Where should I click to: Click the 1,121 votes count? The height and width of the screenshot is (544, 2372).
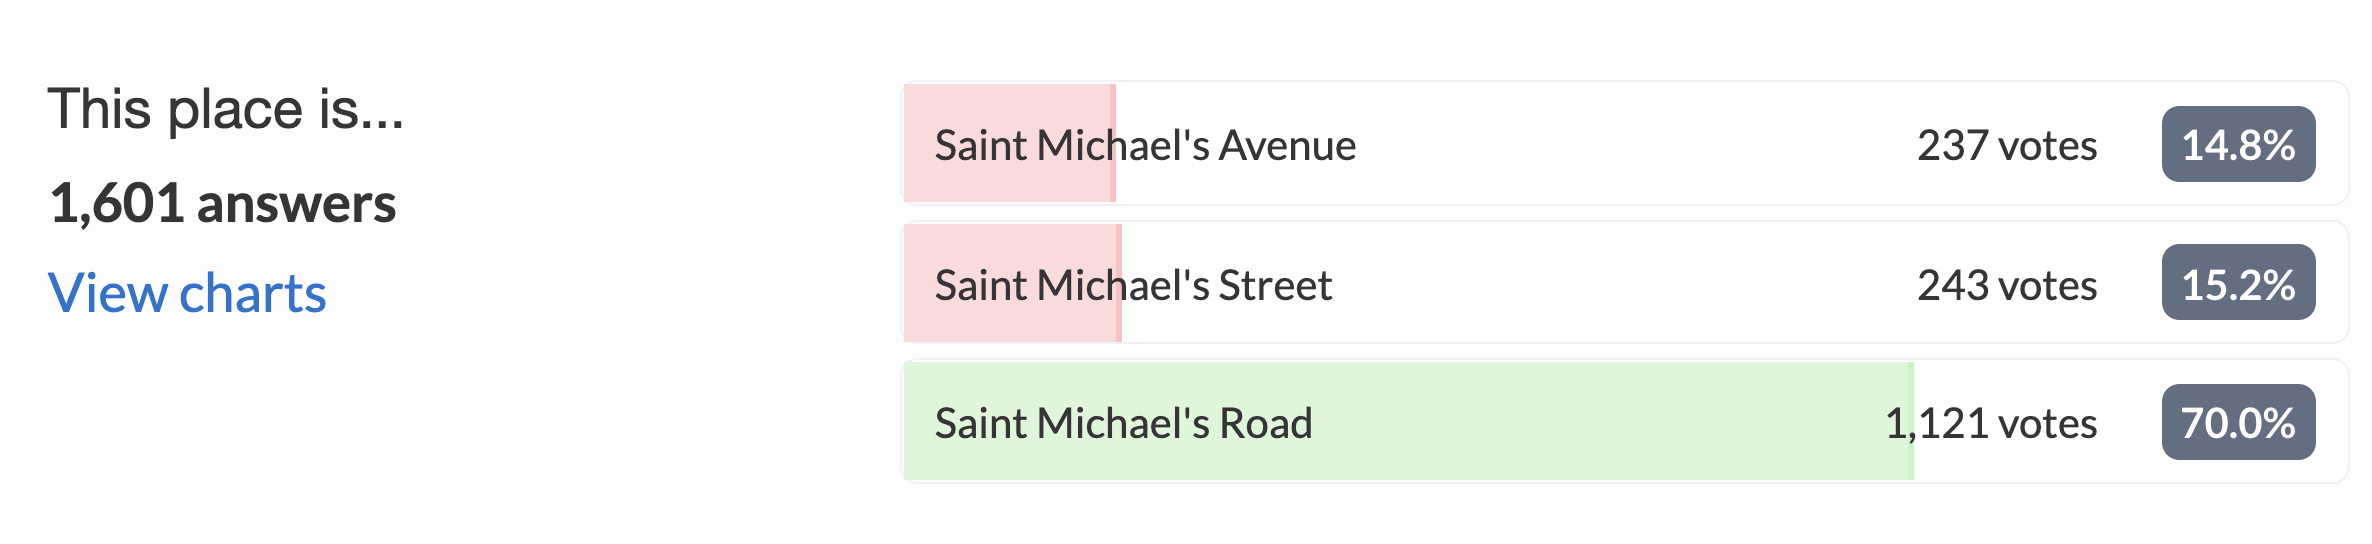(x=1991, y=424)
